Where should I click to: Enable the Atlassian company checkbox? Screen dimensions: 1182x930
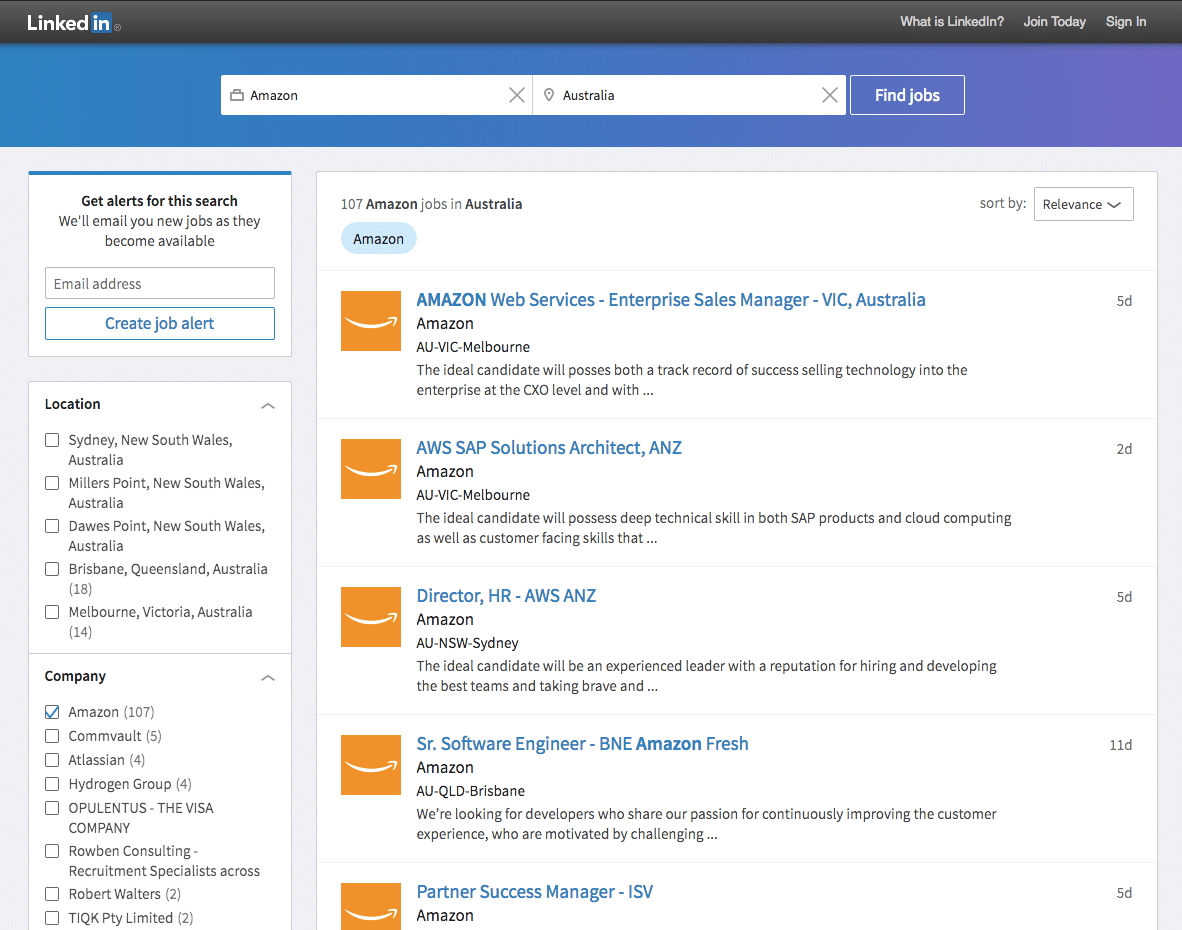pos(52,760)
